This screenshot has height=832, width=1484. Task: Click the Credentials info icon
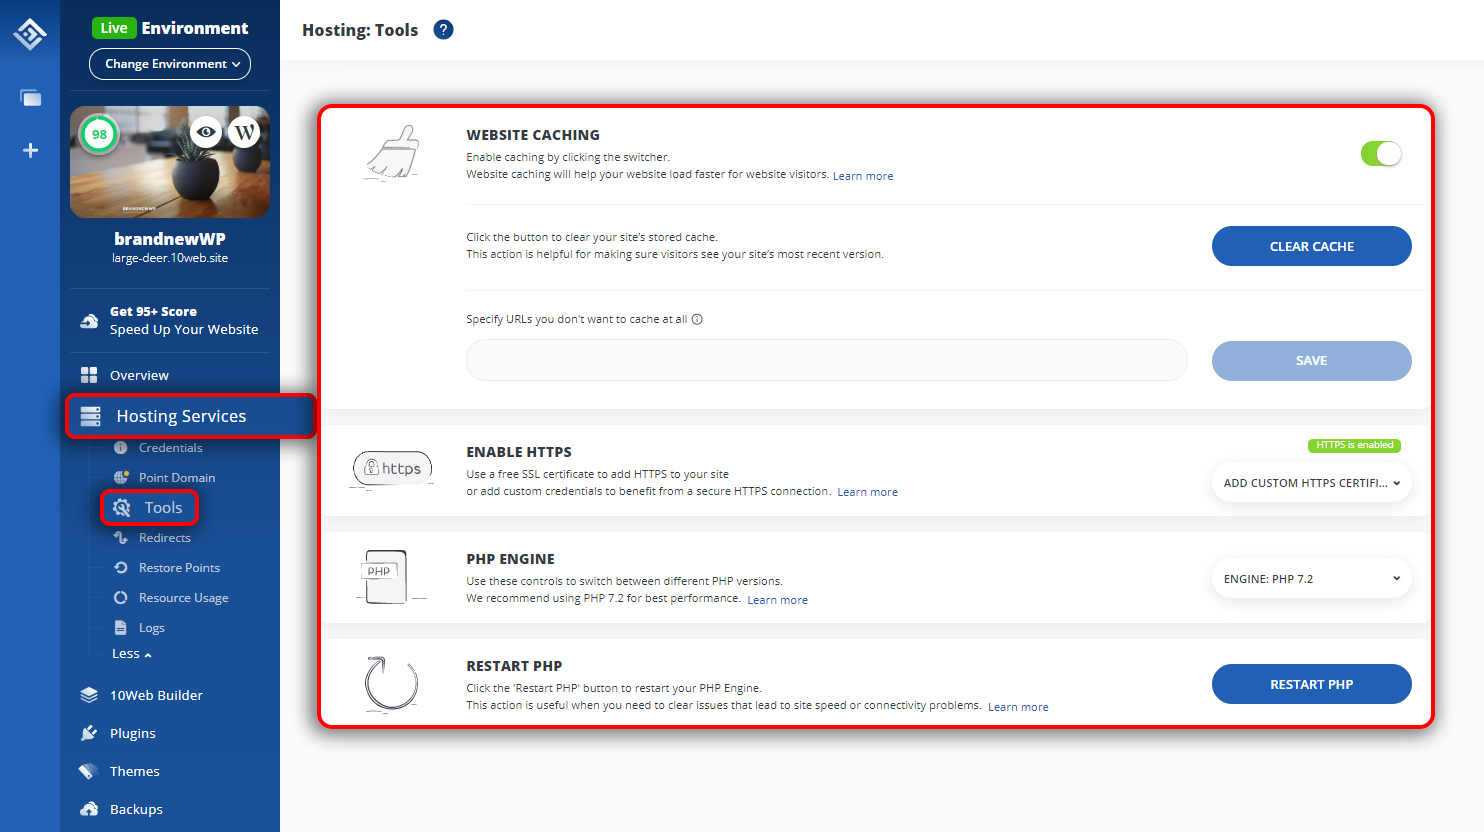point(121,448)
